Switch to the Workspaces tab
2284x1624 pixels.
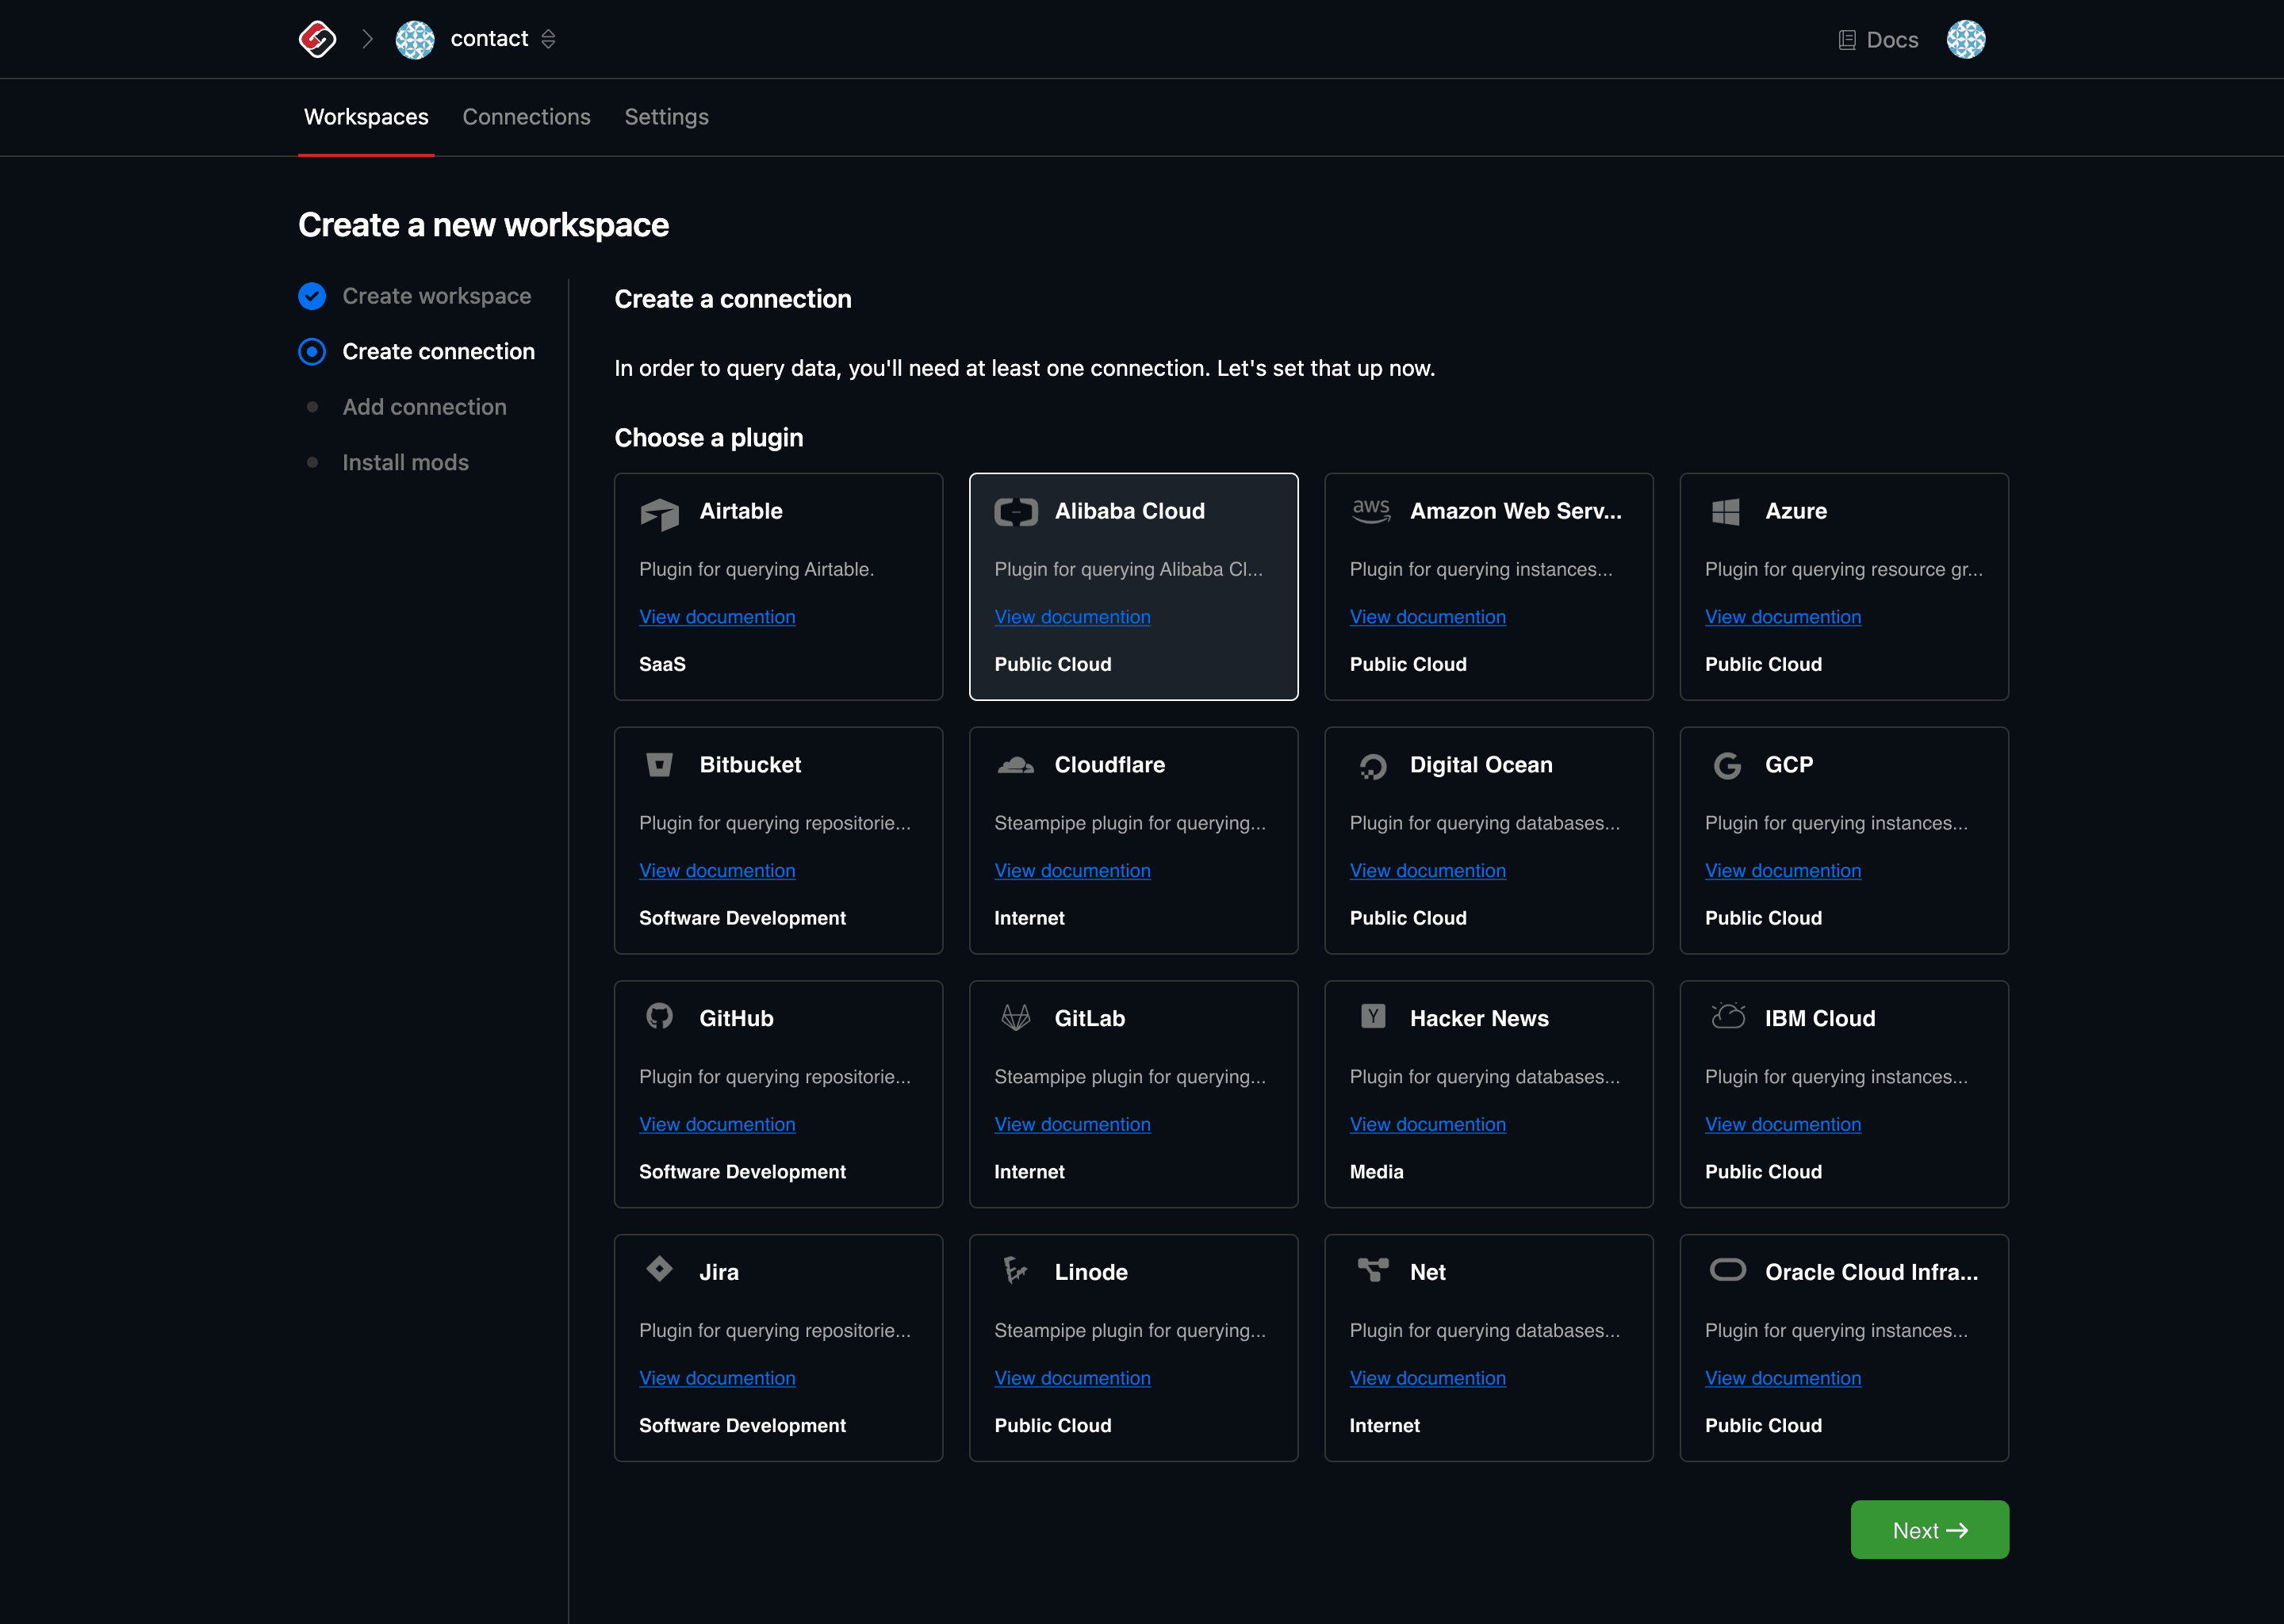click(366, 117)
